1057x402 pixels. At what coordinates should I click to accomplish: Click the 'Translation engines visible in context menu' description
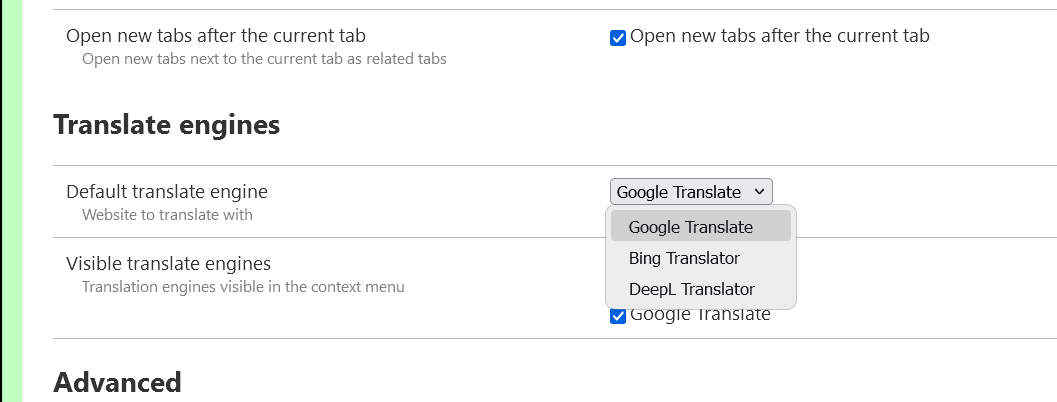click(243, 287)
